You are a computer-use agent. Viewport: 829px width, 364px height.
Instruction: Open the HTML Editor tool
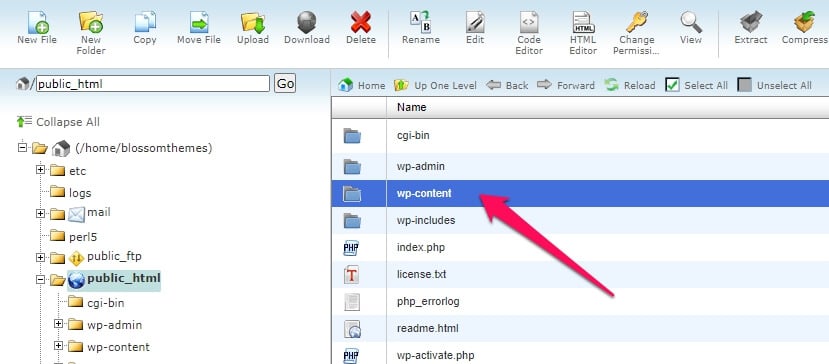[x=583, y=22]
